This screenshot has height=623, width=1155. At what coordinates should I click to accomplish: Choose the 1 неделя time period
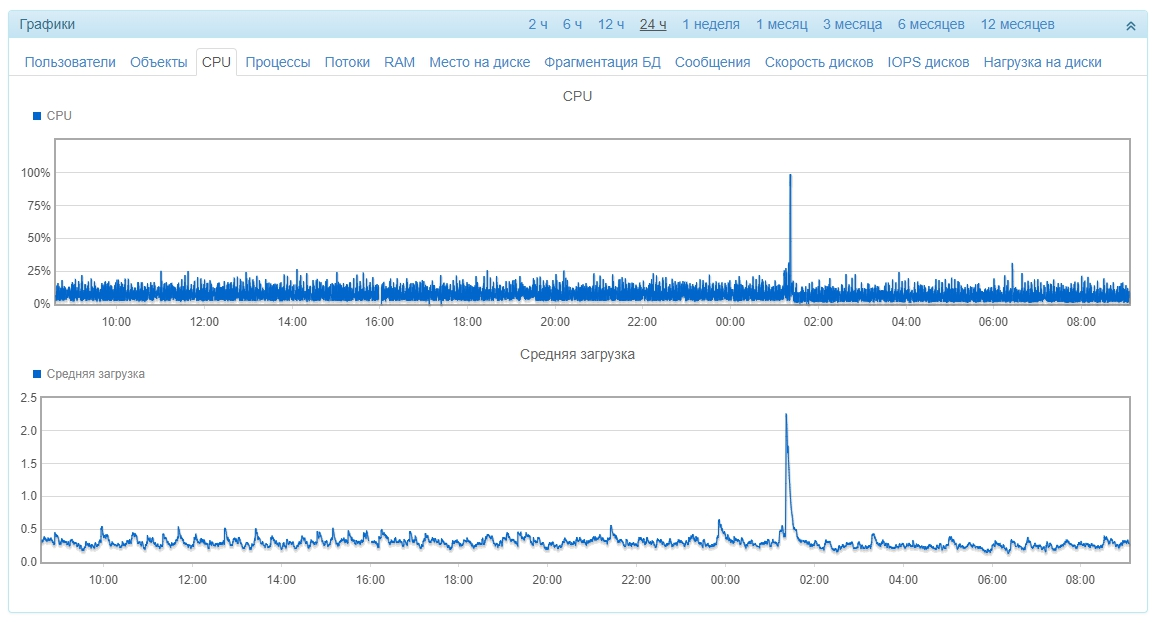point(711,24)
